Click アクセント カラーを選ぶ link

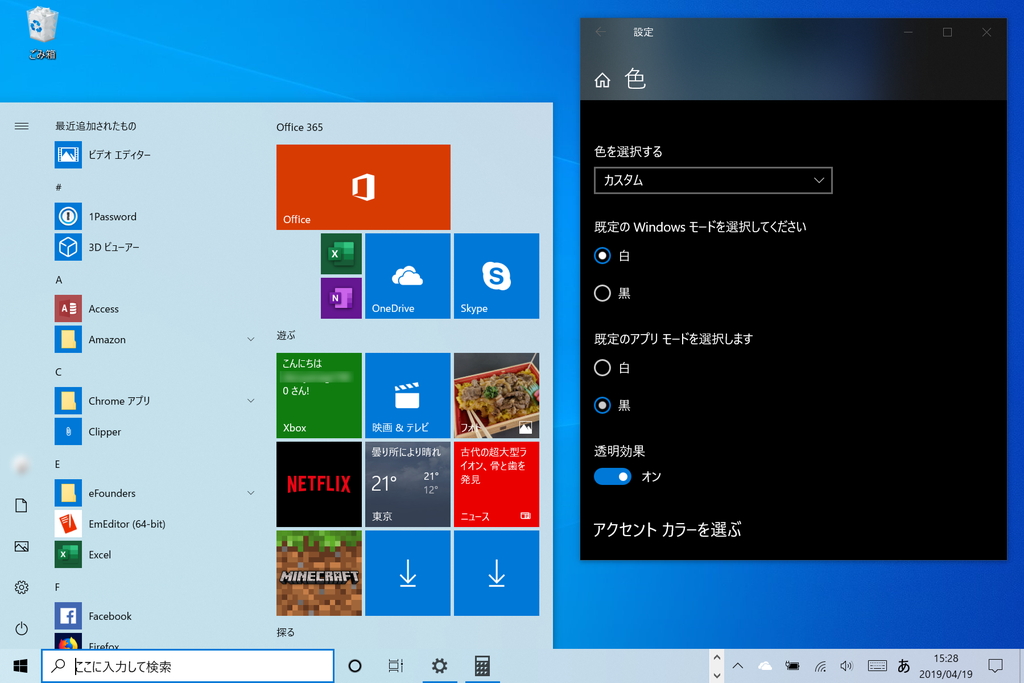click(664, 530)
